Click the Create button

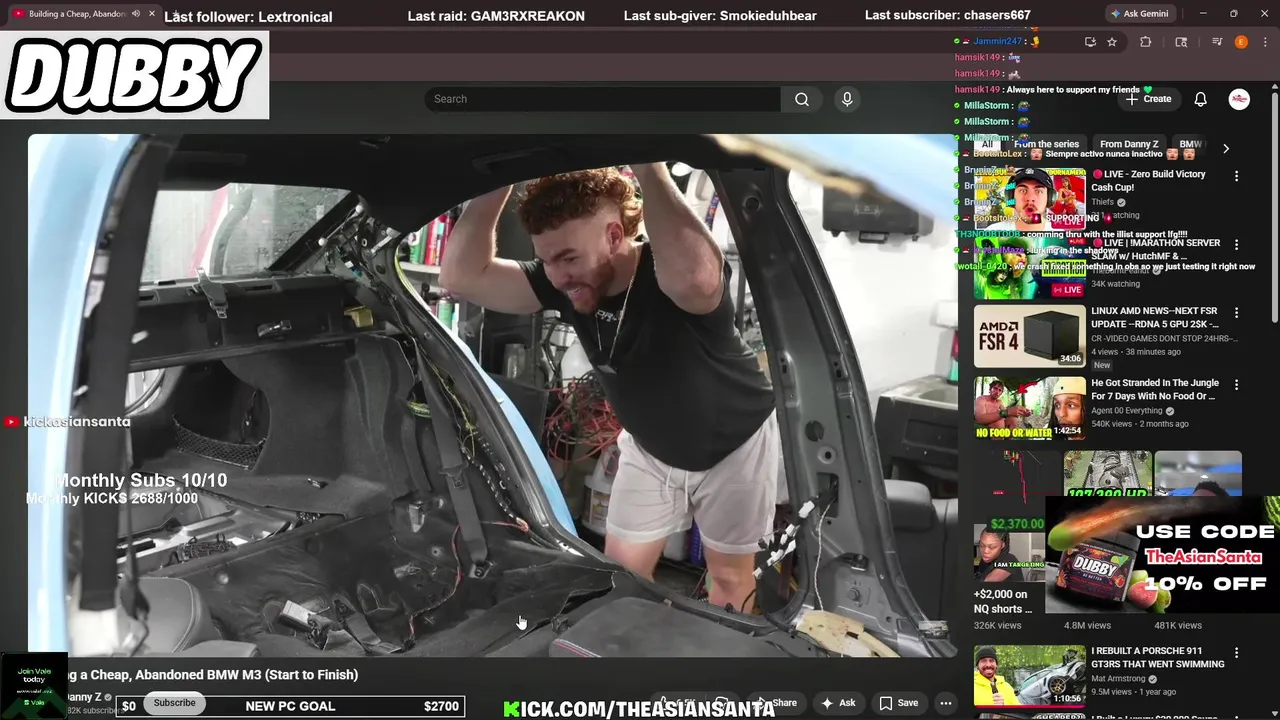(x=1148, y=99)
